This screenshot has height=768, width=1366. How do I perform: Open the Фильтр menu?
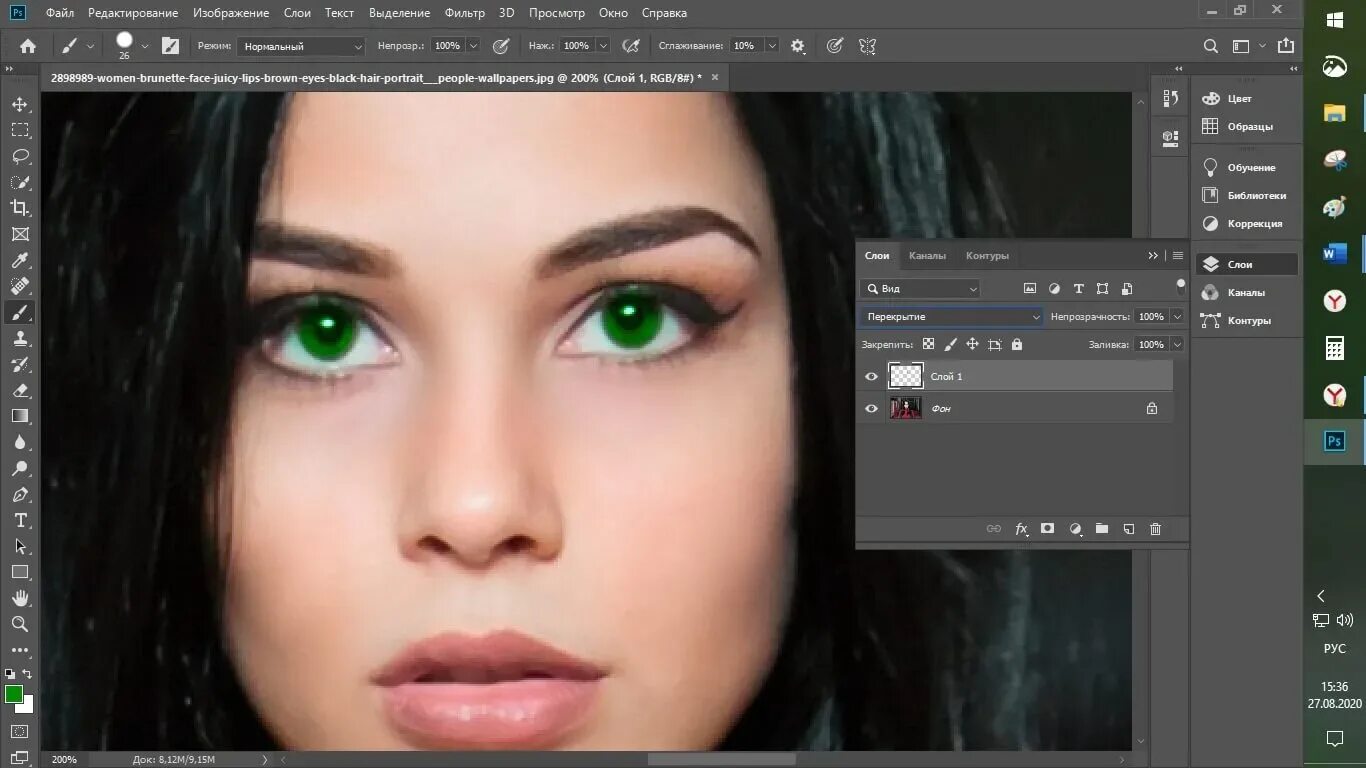click(464, 13)
